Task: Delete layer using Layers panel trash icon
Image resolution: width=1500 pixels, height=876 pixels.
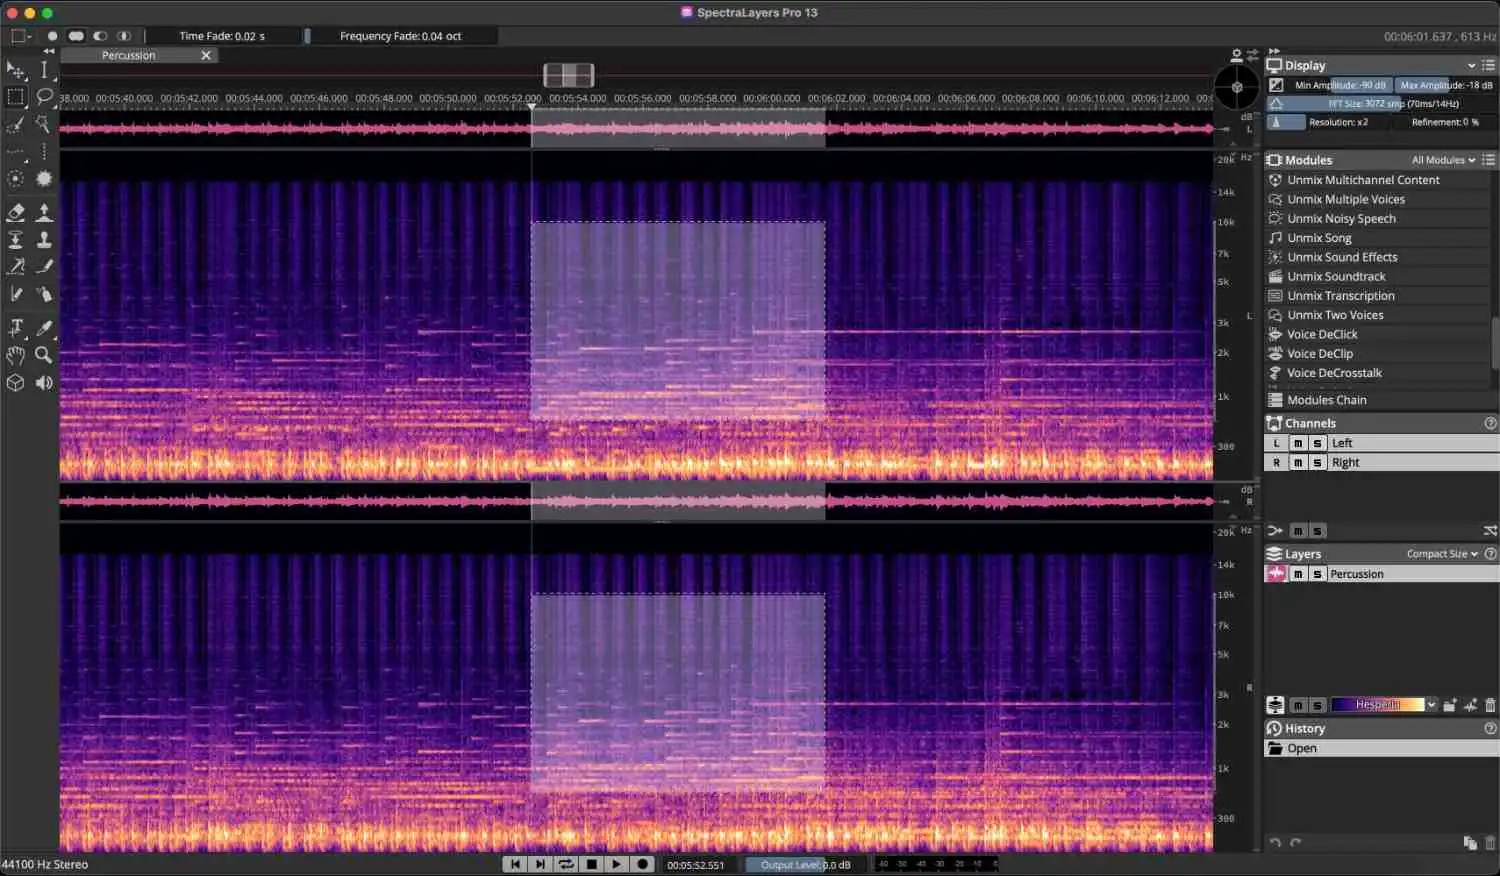Action: point(1490,705)
